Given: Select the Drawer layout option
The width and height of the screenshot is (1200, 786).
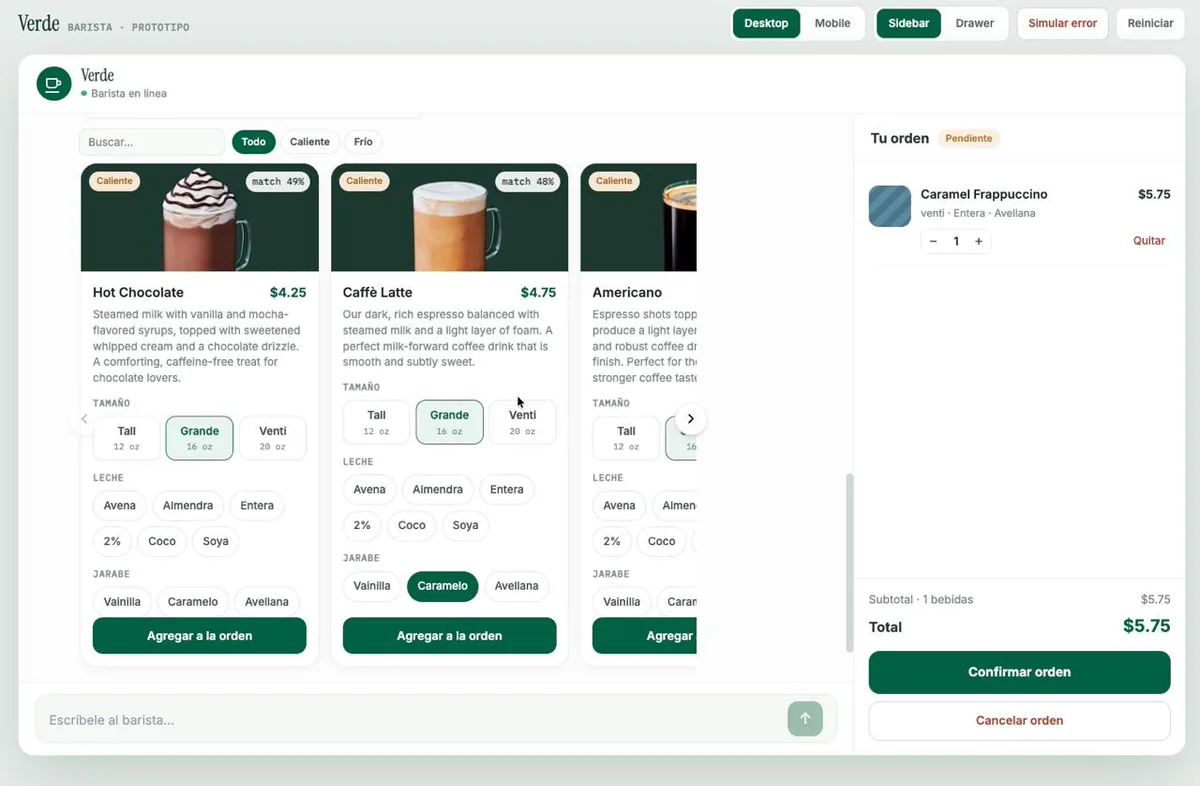Looking at the screenshot, I should coord(975,23).
